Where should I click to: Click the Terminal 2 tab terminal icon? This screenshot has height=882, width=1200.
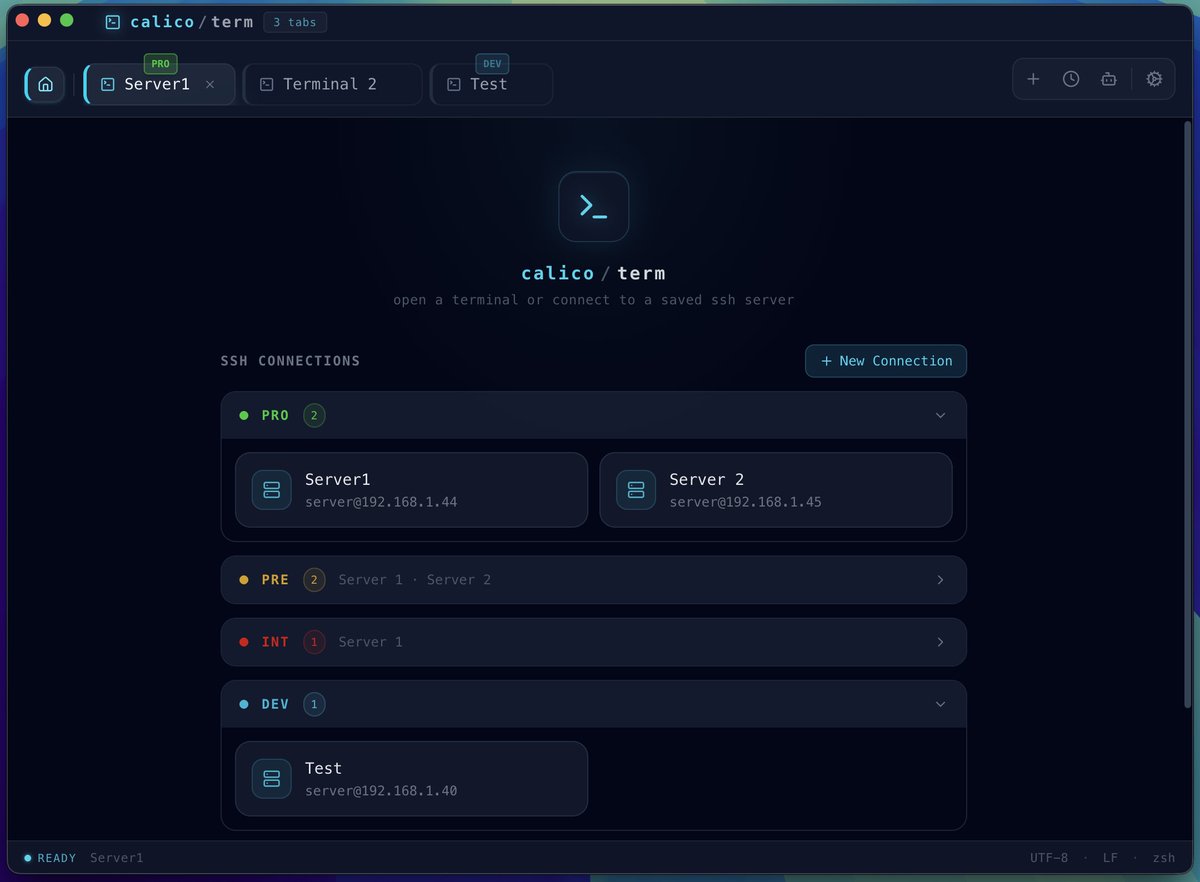point(267,85)
